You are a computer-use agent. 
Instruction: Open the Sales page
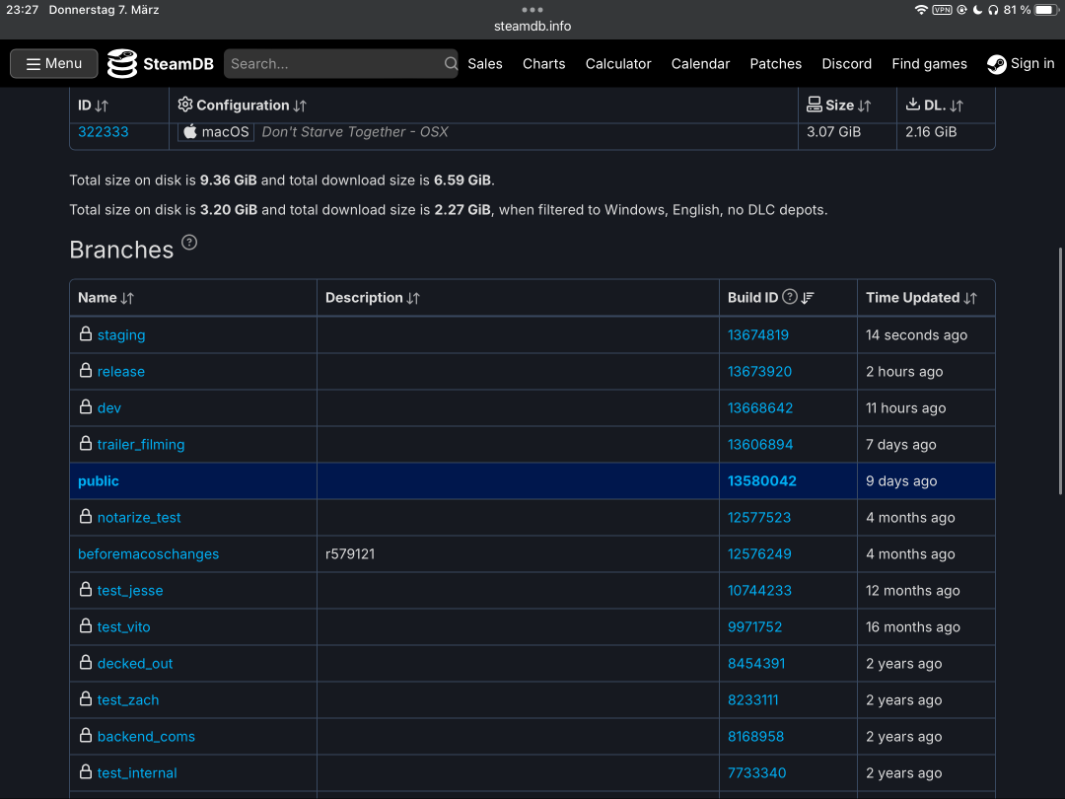click(x=485, y=64)
